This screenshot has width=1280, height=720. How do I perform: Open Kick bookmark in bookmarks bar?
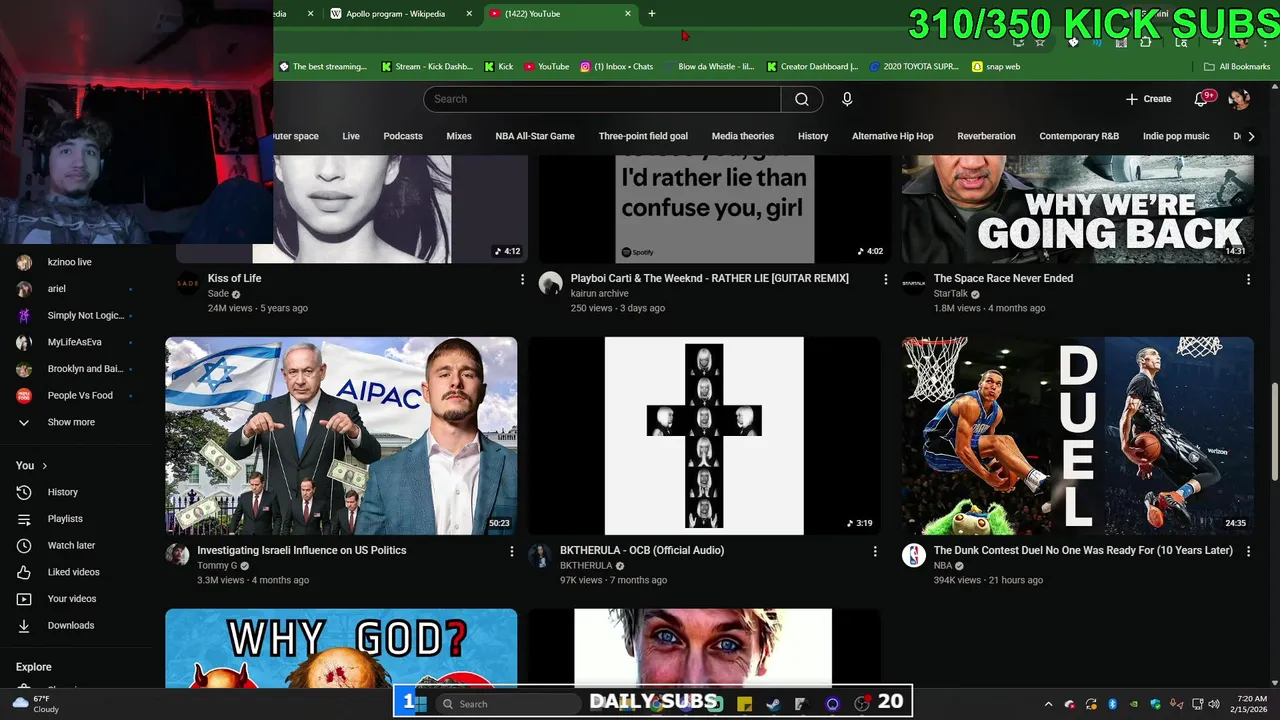[x=498, y=67]
